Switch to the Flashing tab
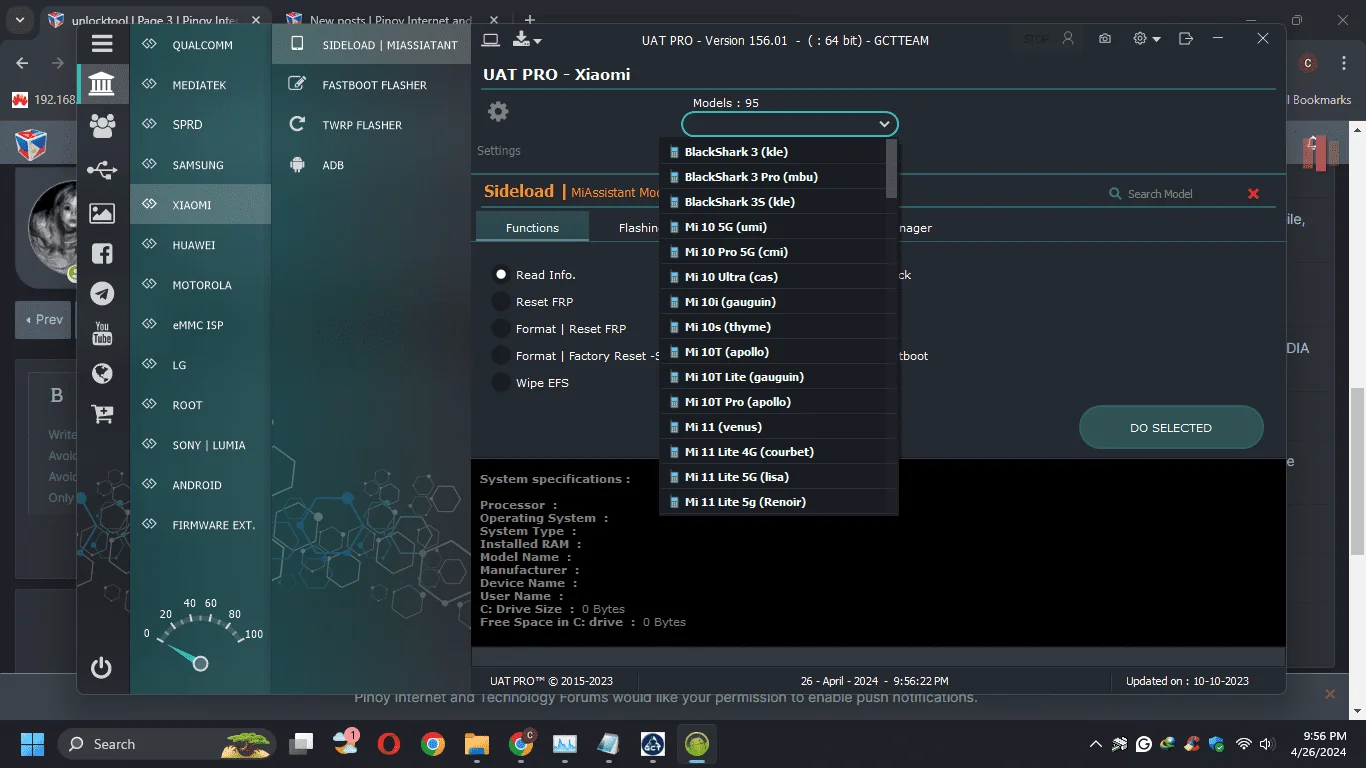 click(638, 227)
